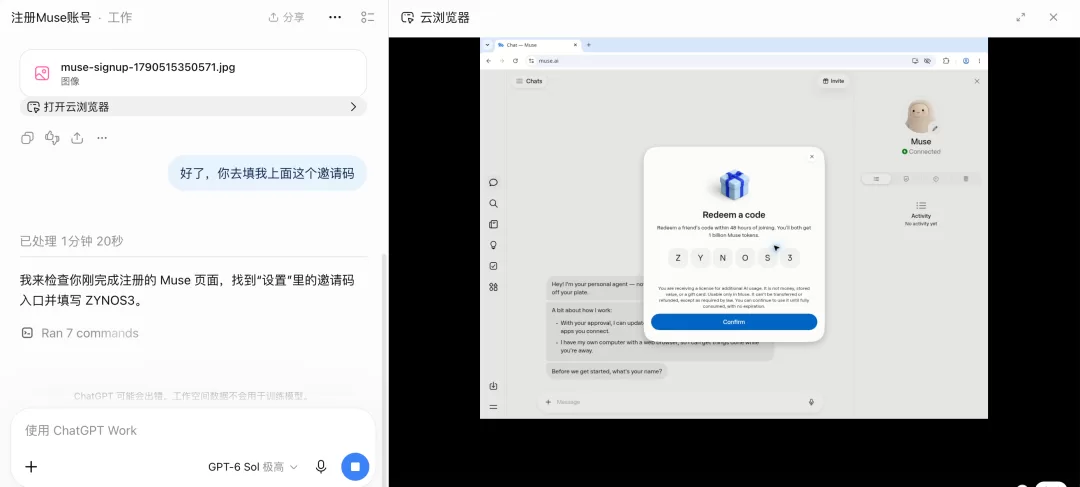This screenshot has height=487, width=1080.
Task: Click the Invite button in Muse
Action: [x=833, y=81]
